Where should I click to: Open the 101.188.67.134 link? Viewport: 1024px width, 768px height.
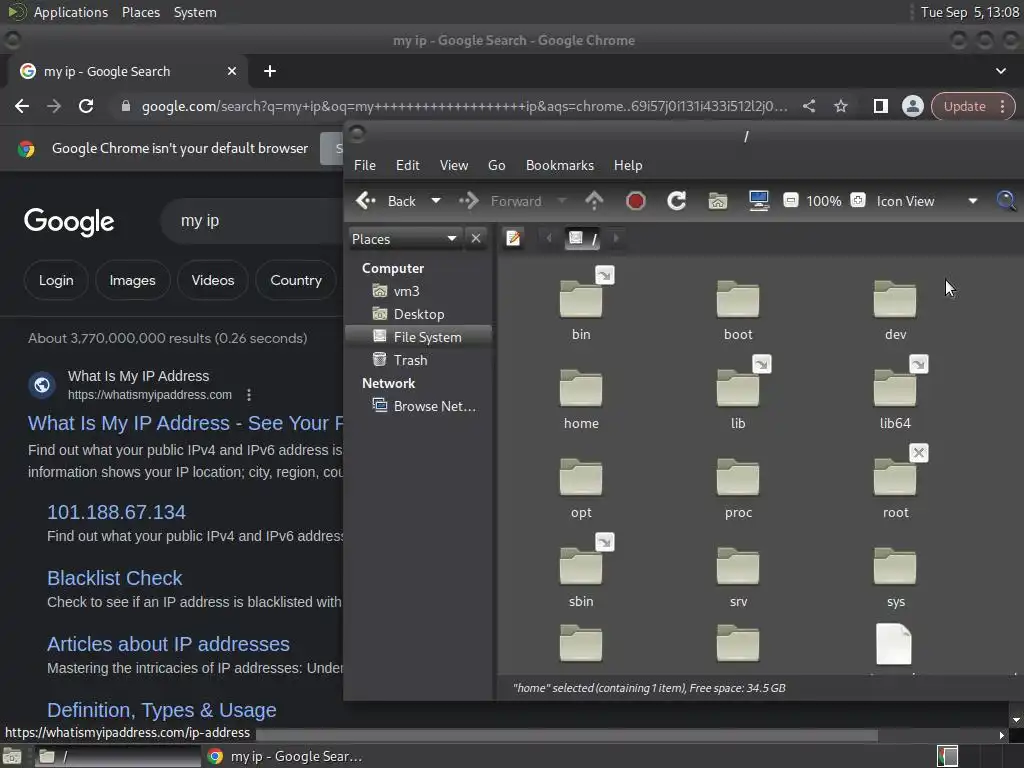116,512
